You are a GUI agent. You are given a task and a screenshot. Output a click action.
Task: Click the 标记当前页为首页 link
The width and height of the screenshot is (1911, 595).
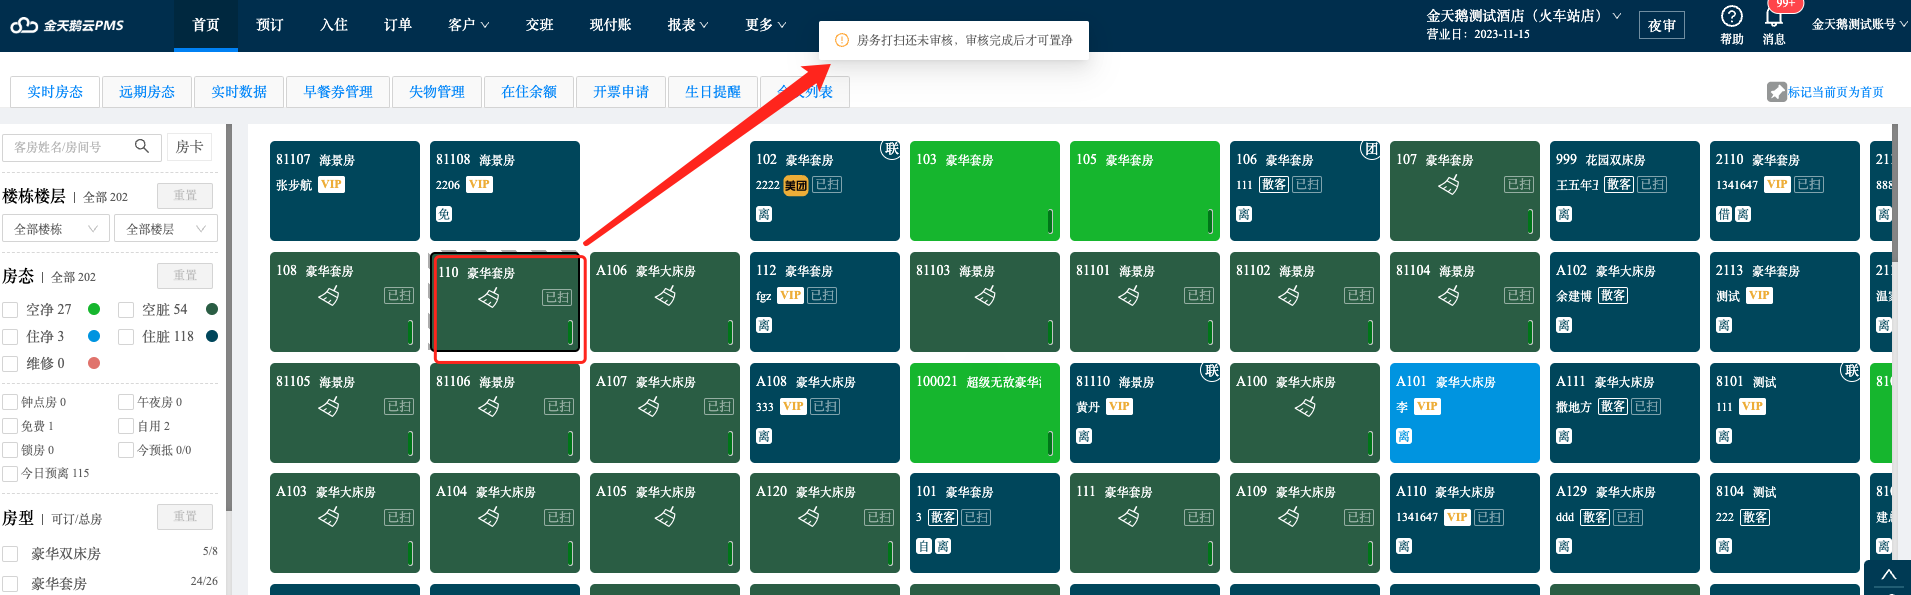pos(1836,92)
